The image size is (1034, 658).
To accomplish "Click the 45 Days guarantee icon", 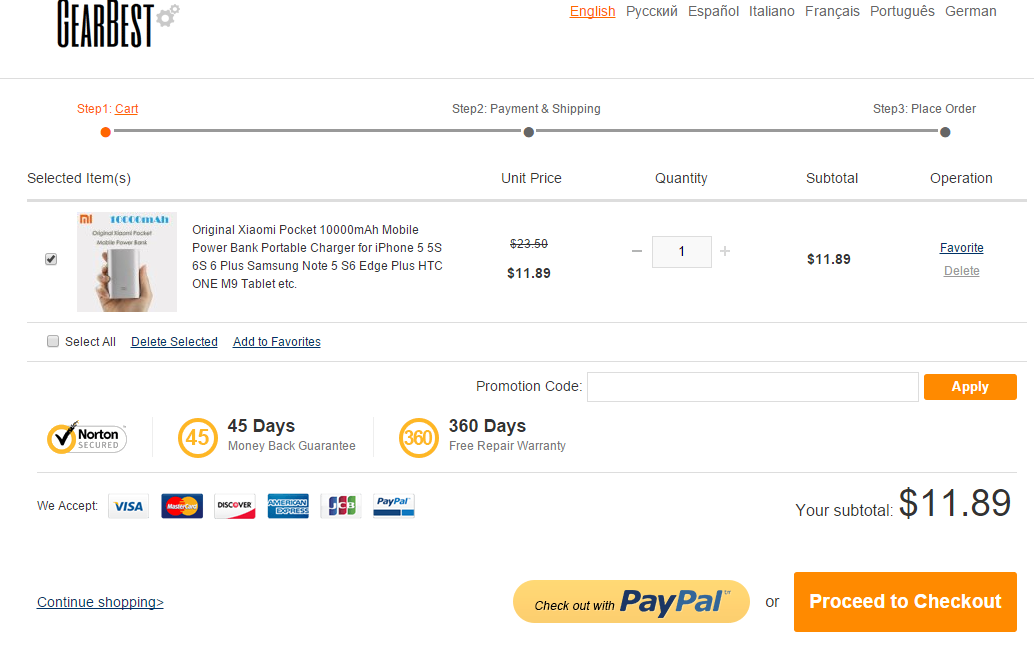I will (x=198, y=438).
